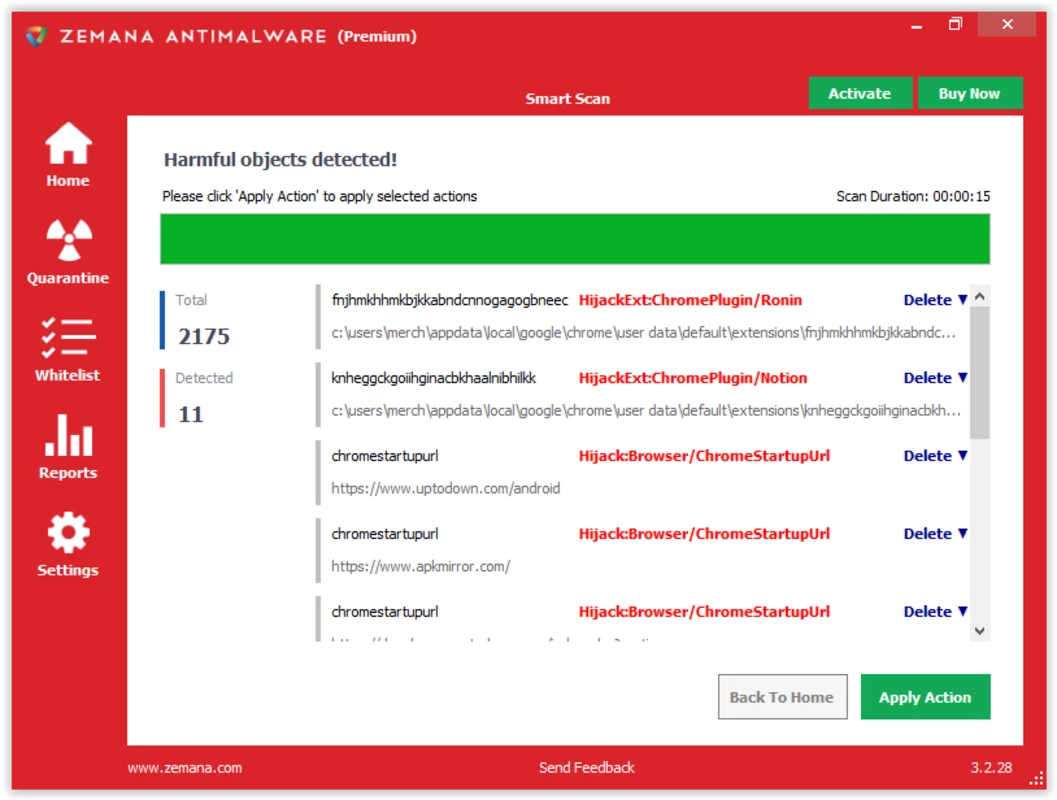
Task: Click the Scan Duration 00:00:15 text
Action: [x=913, y=196]
